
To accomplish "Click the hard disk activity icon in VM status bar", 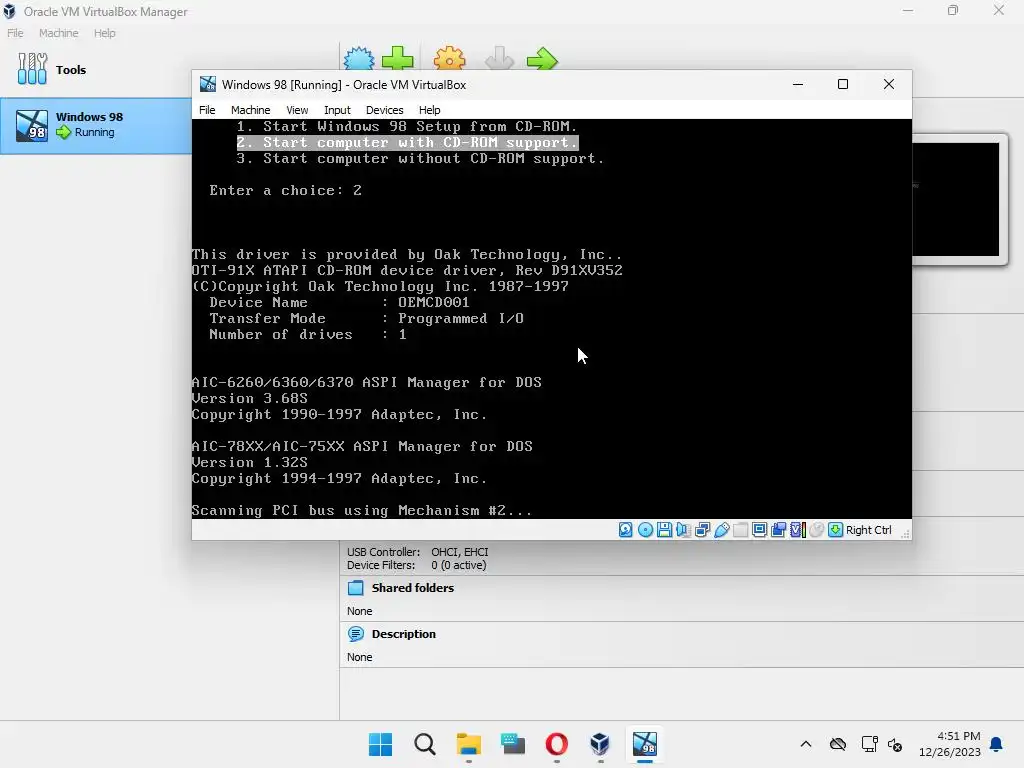I will click(626, 530).
